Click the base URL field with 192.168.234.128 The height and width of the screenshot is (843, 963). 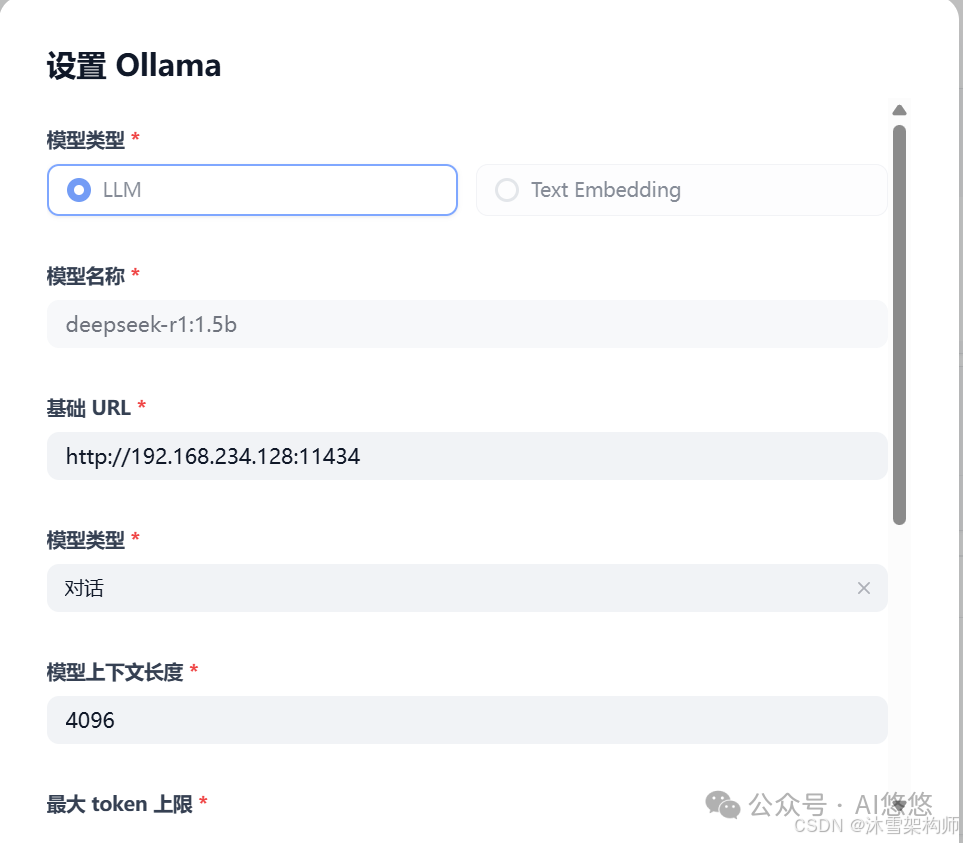(x=467, y=456)
